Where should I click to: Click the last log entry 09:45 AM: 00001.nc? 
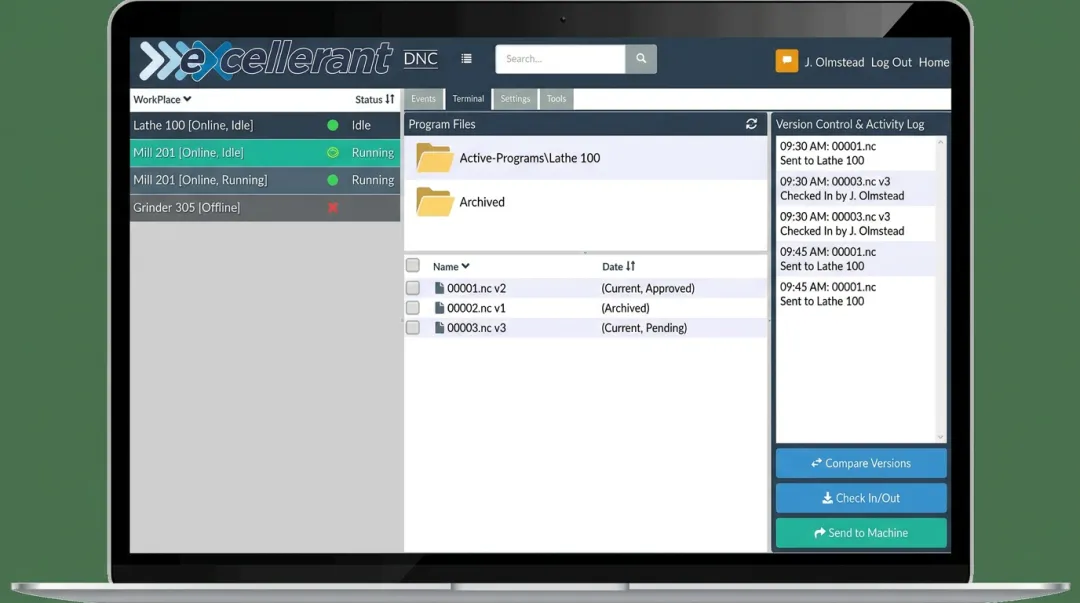[x=856, y=294]
